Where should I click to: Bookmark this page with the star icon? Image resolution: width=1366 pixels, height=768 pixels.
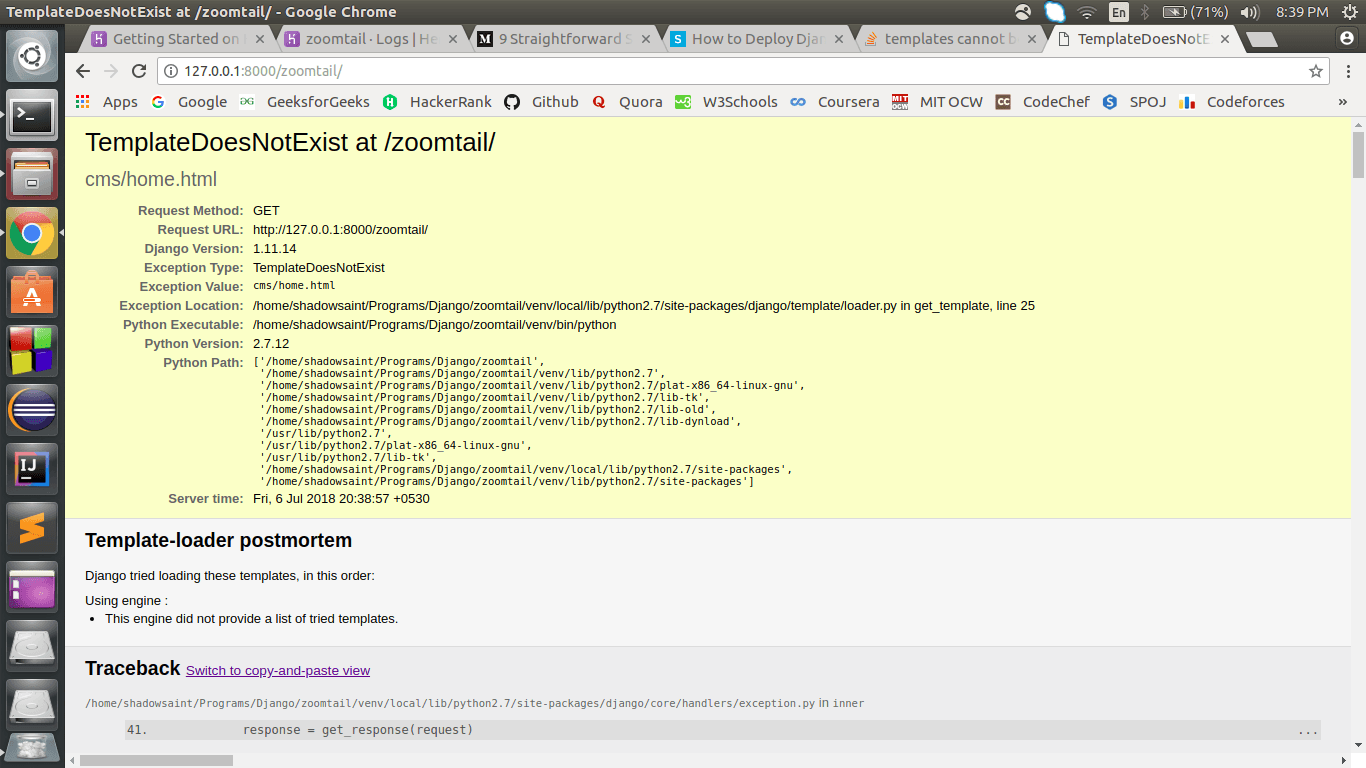(1316, 71)
